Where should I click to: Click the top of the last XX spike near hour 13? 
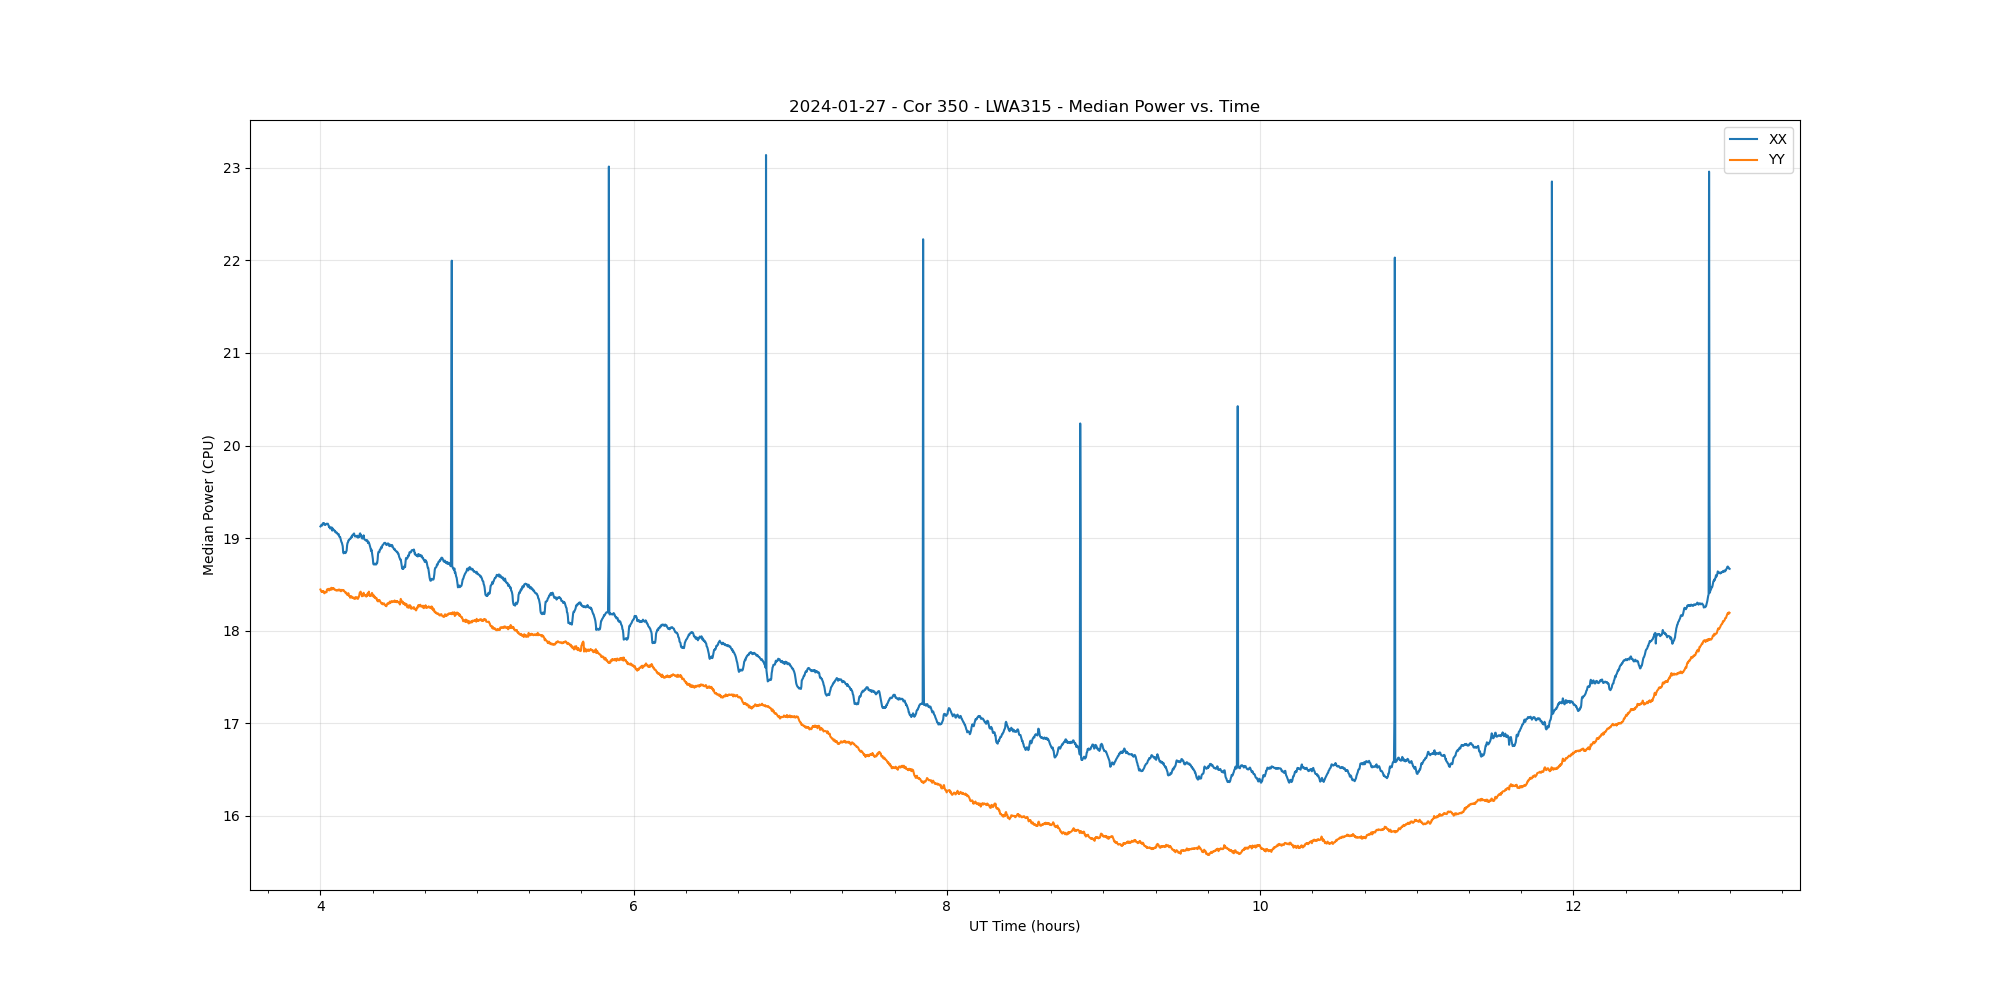coord(1709,172)
